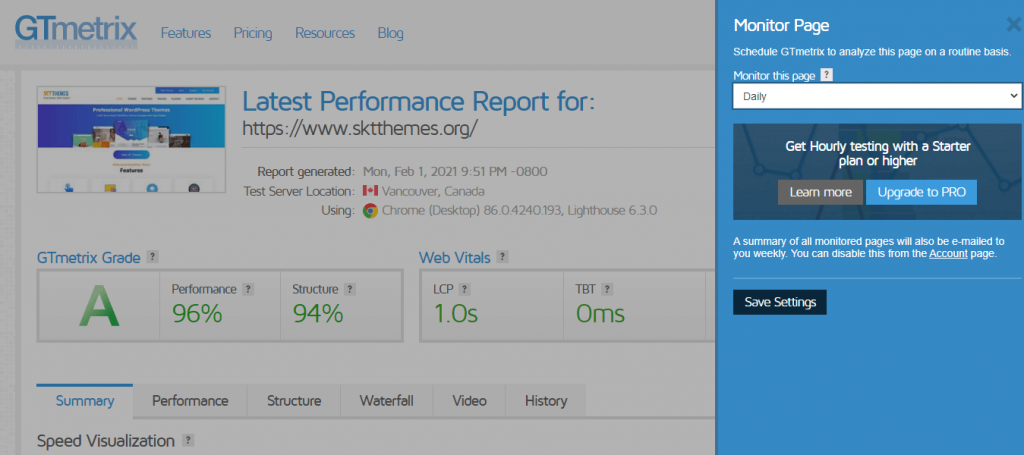Click the Monitor Page heading
Viewport: 1024px width, 455px height.
(781, 25)
